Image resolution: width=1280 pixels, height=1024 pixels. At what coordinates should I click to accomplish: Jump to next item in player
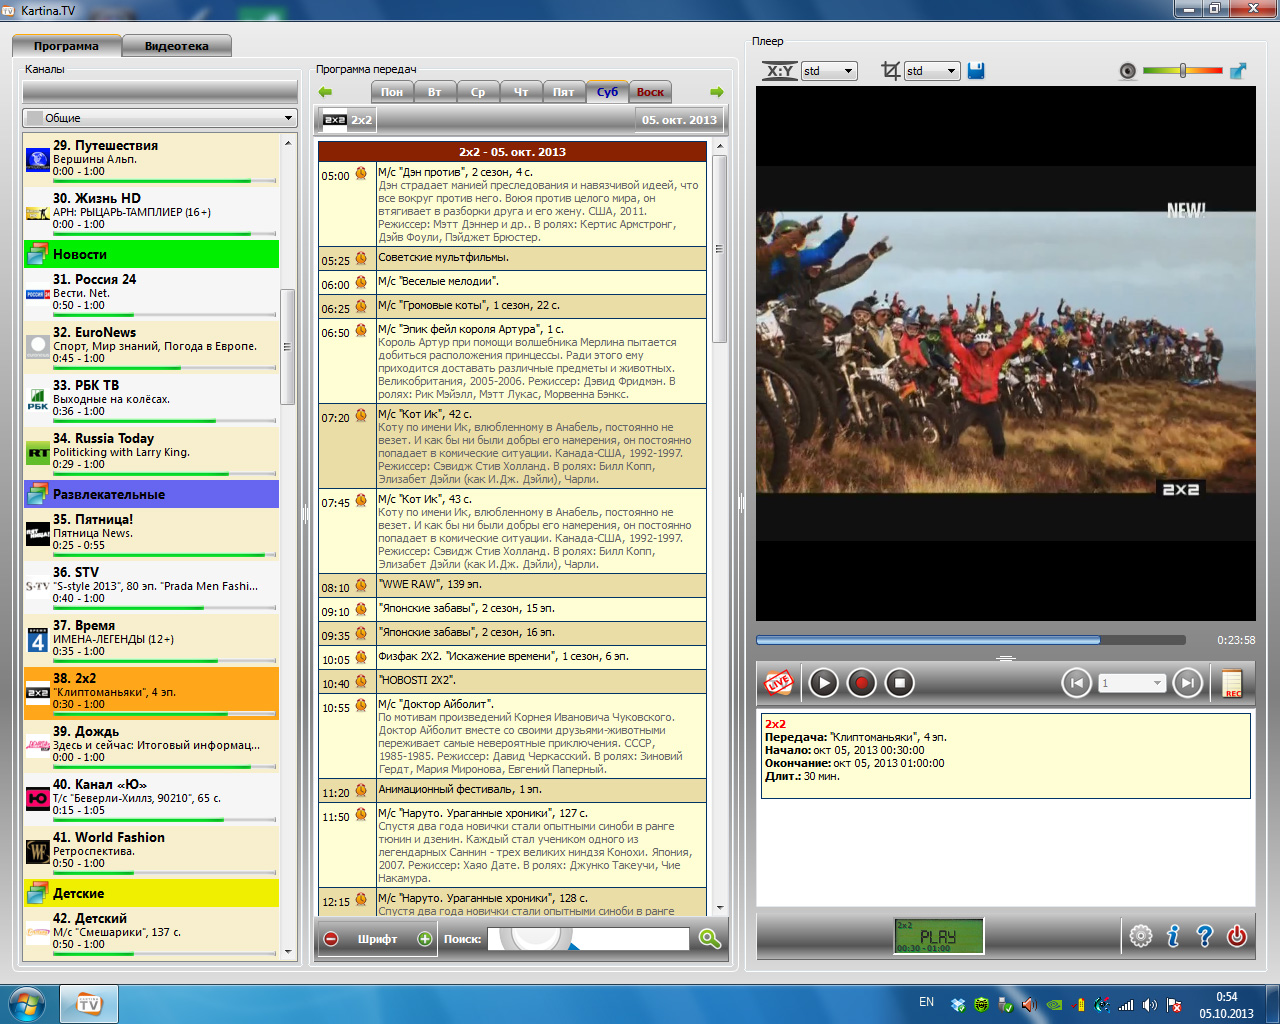1187,683
